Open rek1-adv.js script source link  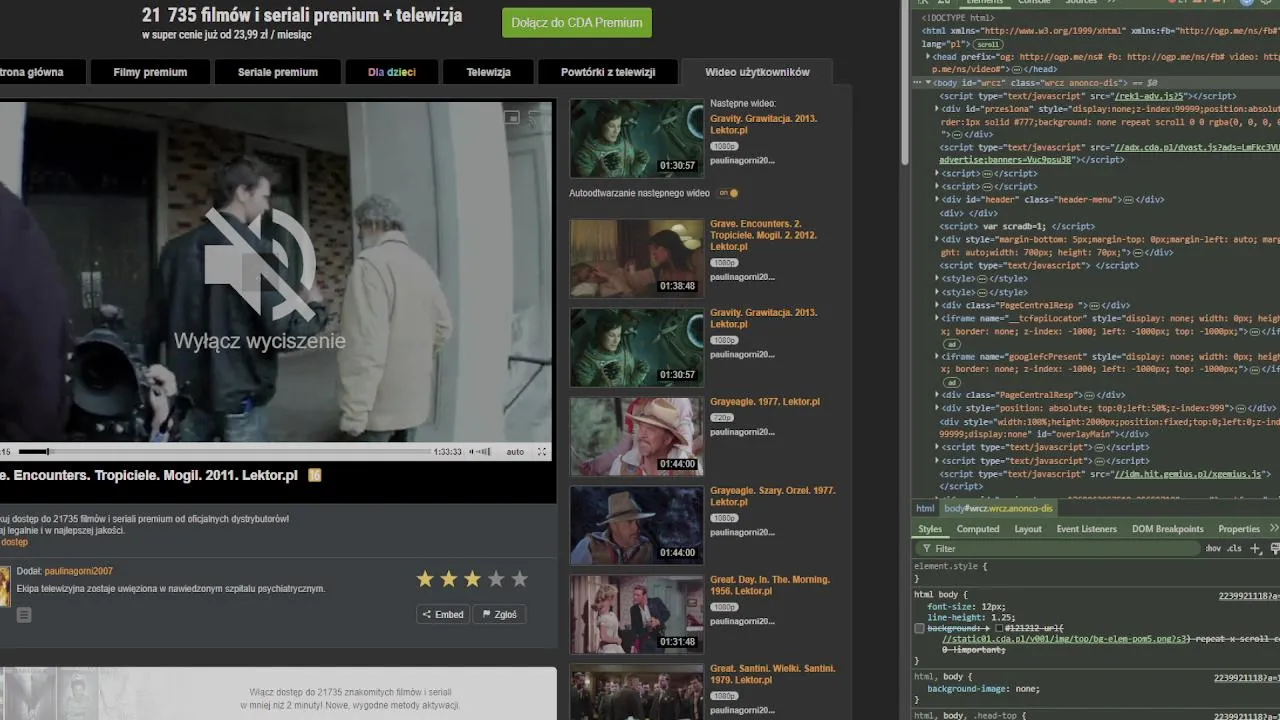click(1149, 96)
